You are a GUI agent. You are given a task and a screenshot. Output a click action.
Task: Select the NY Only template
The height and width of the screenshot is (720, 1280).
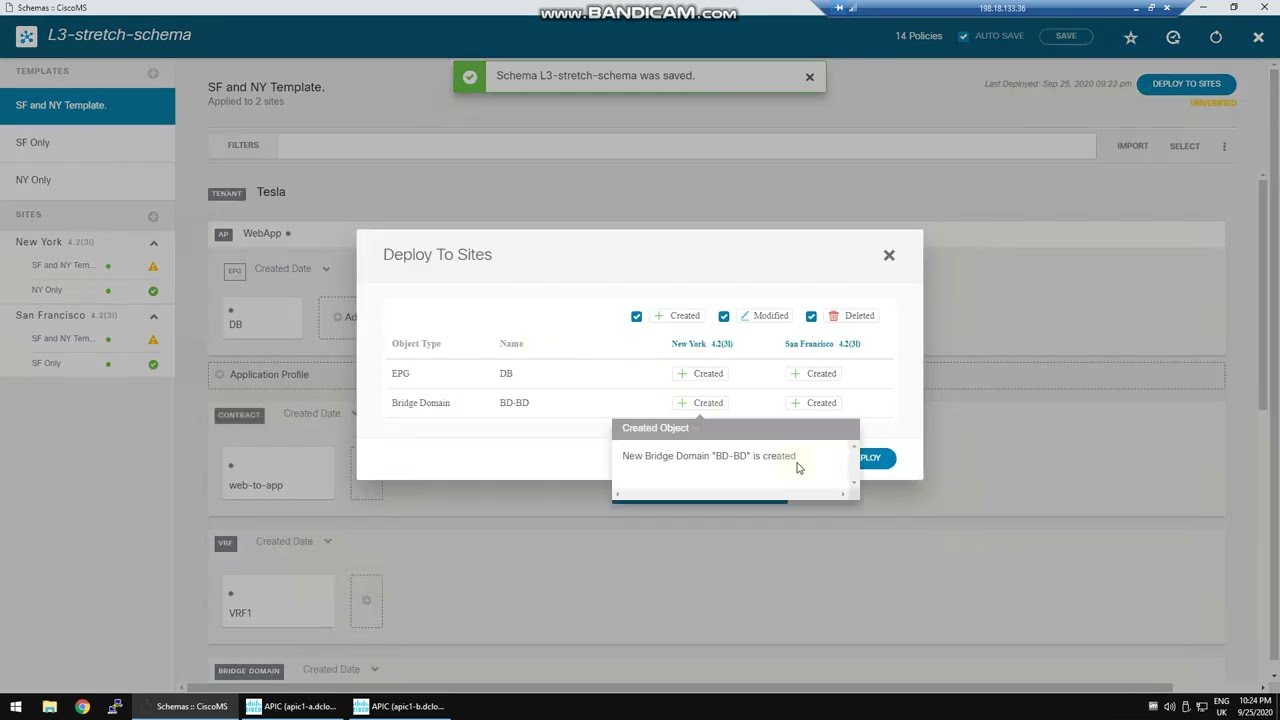(87, 180)
